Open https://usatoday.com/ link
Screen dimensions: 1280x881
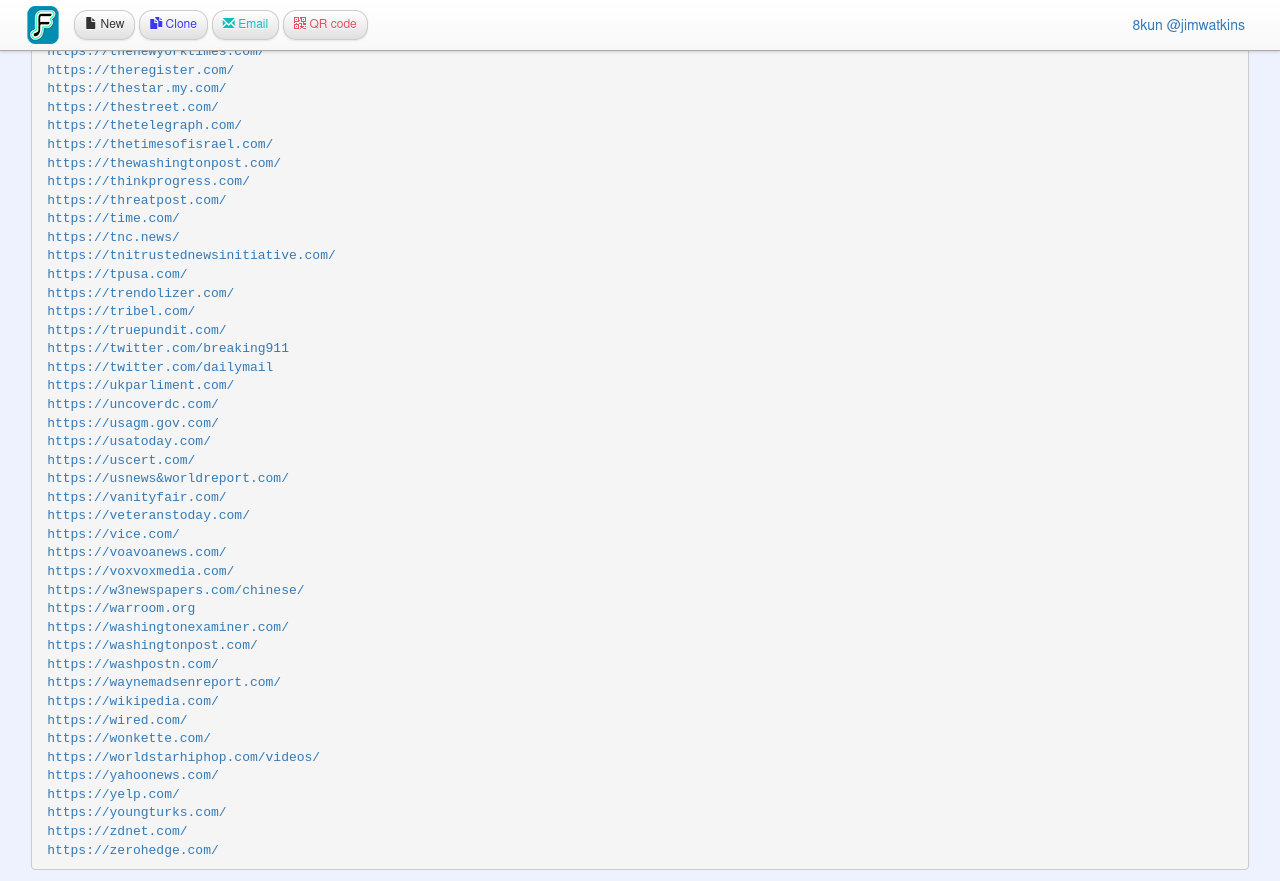point(129,441)
